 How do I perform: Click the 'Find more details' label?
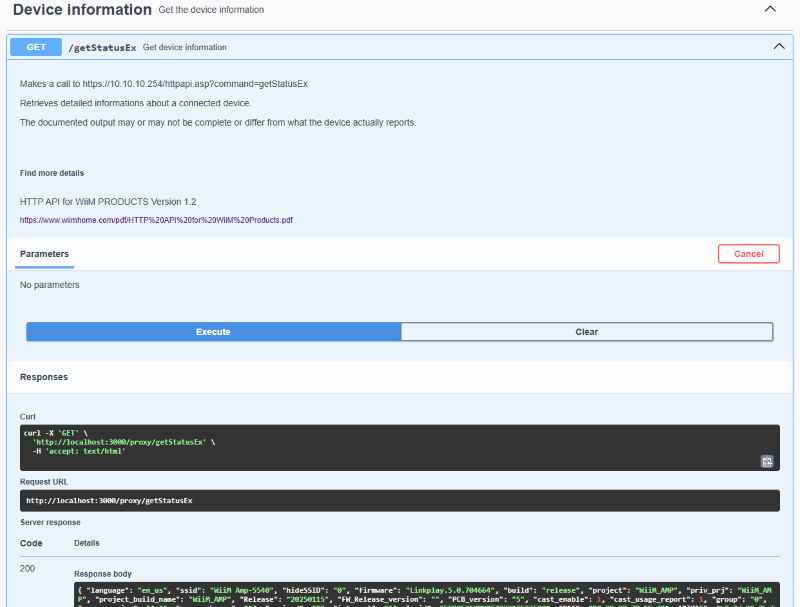52,173
